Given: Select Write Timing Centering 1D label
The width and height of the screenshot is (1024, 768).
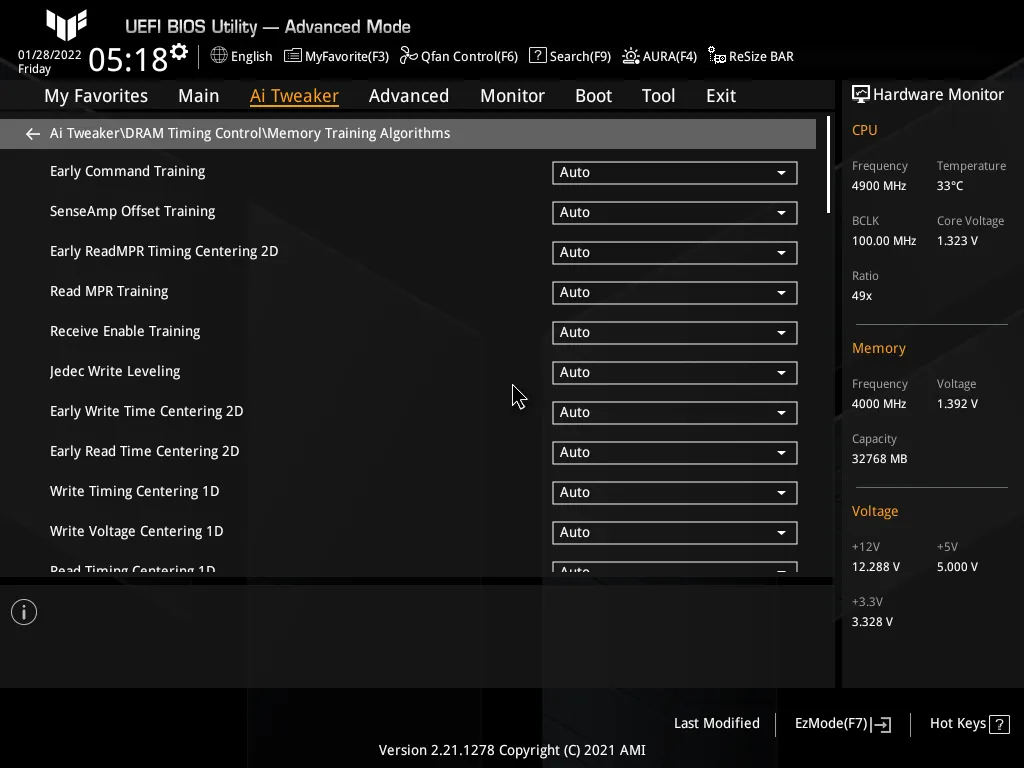Looking at the screenshot, I should pyautogui.click(x=135, y=491).
